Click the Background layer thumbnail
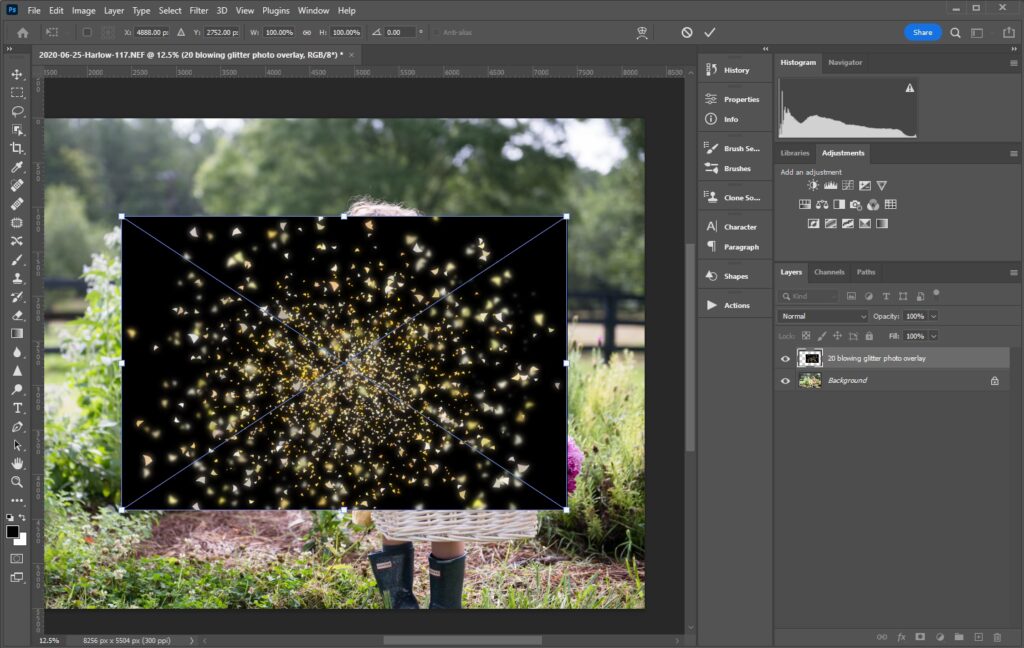The image size is (1024, 648). (810, 381)
